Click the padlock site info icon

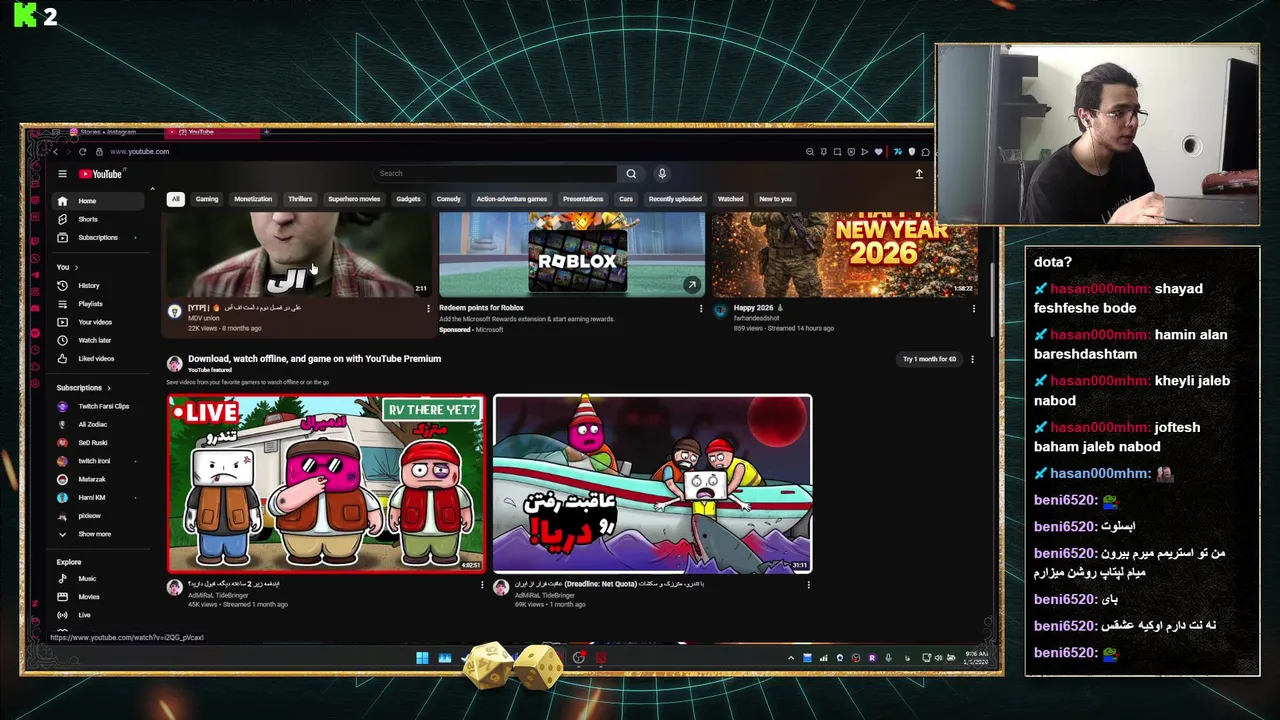click(99, 152)
